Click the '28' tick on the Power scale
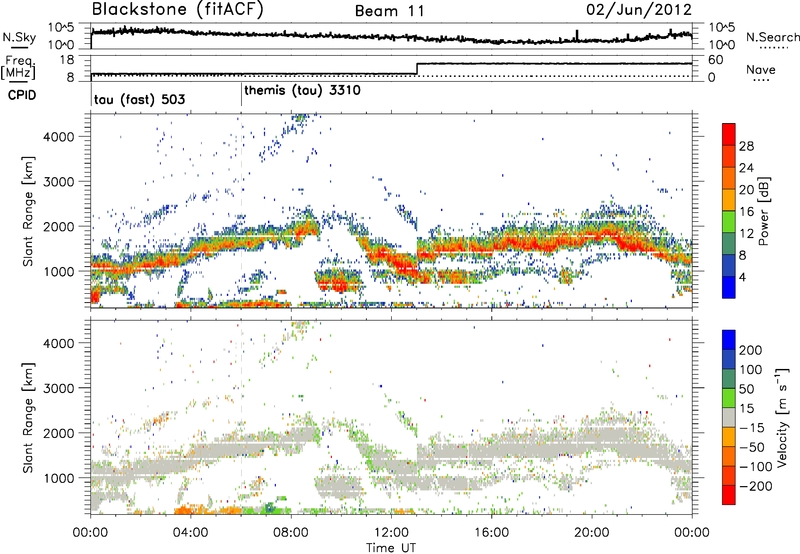 click(x=746, y=146)
